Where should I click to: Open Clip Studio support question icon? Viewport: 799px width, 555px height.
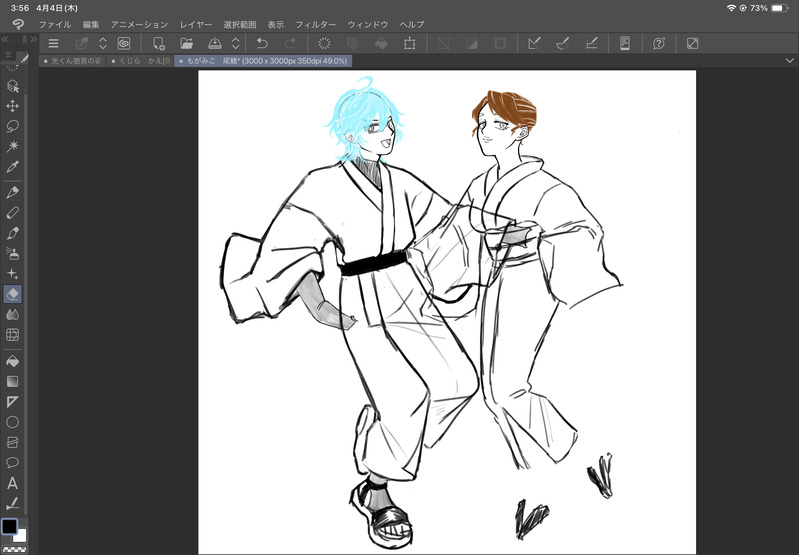[659, 44]
